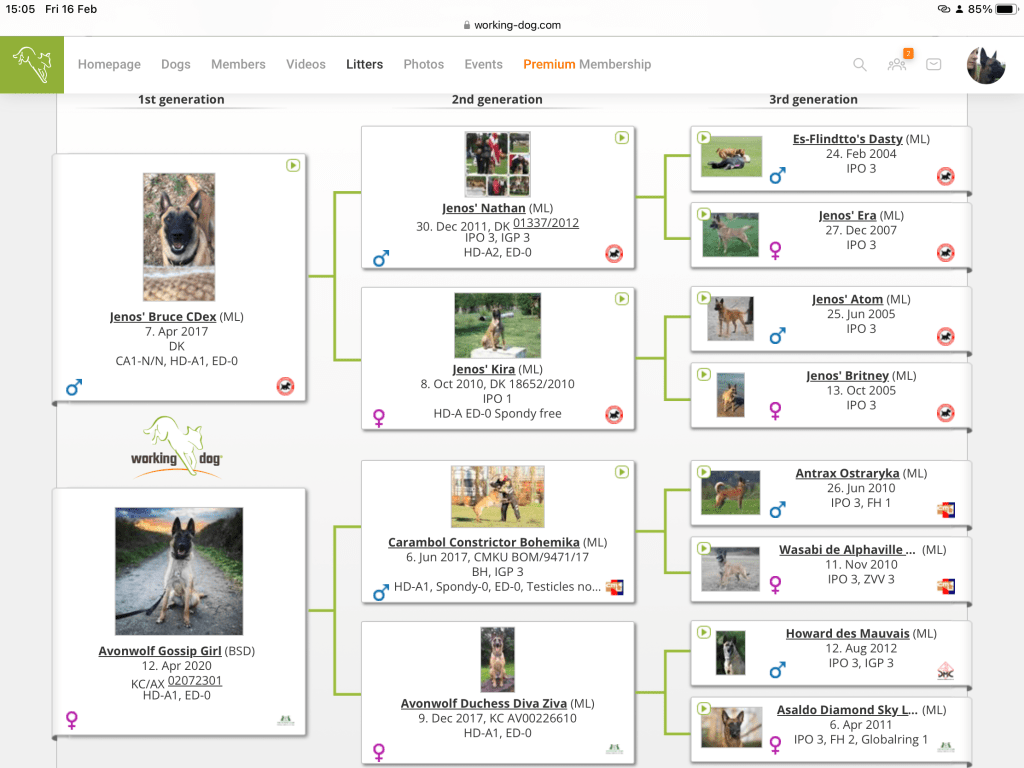Click the working-dog.com address bar

click(512, 25)
